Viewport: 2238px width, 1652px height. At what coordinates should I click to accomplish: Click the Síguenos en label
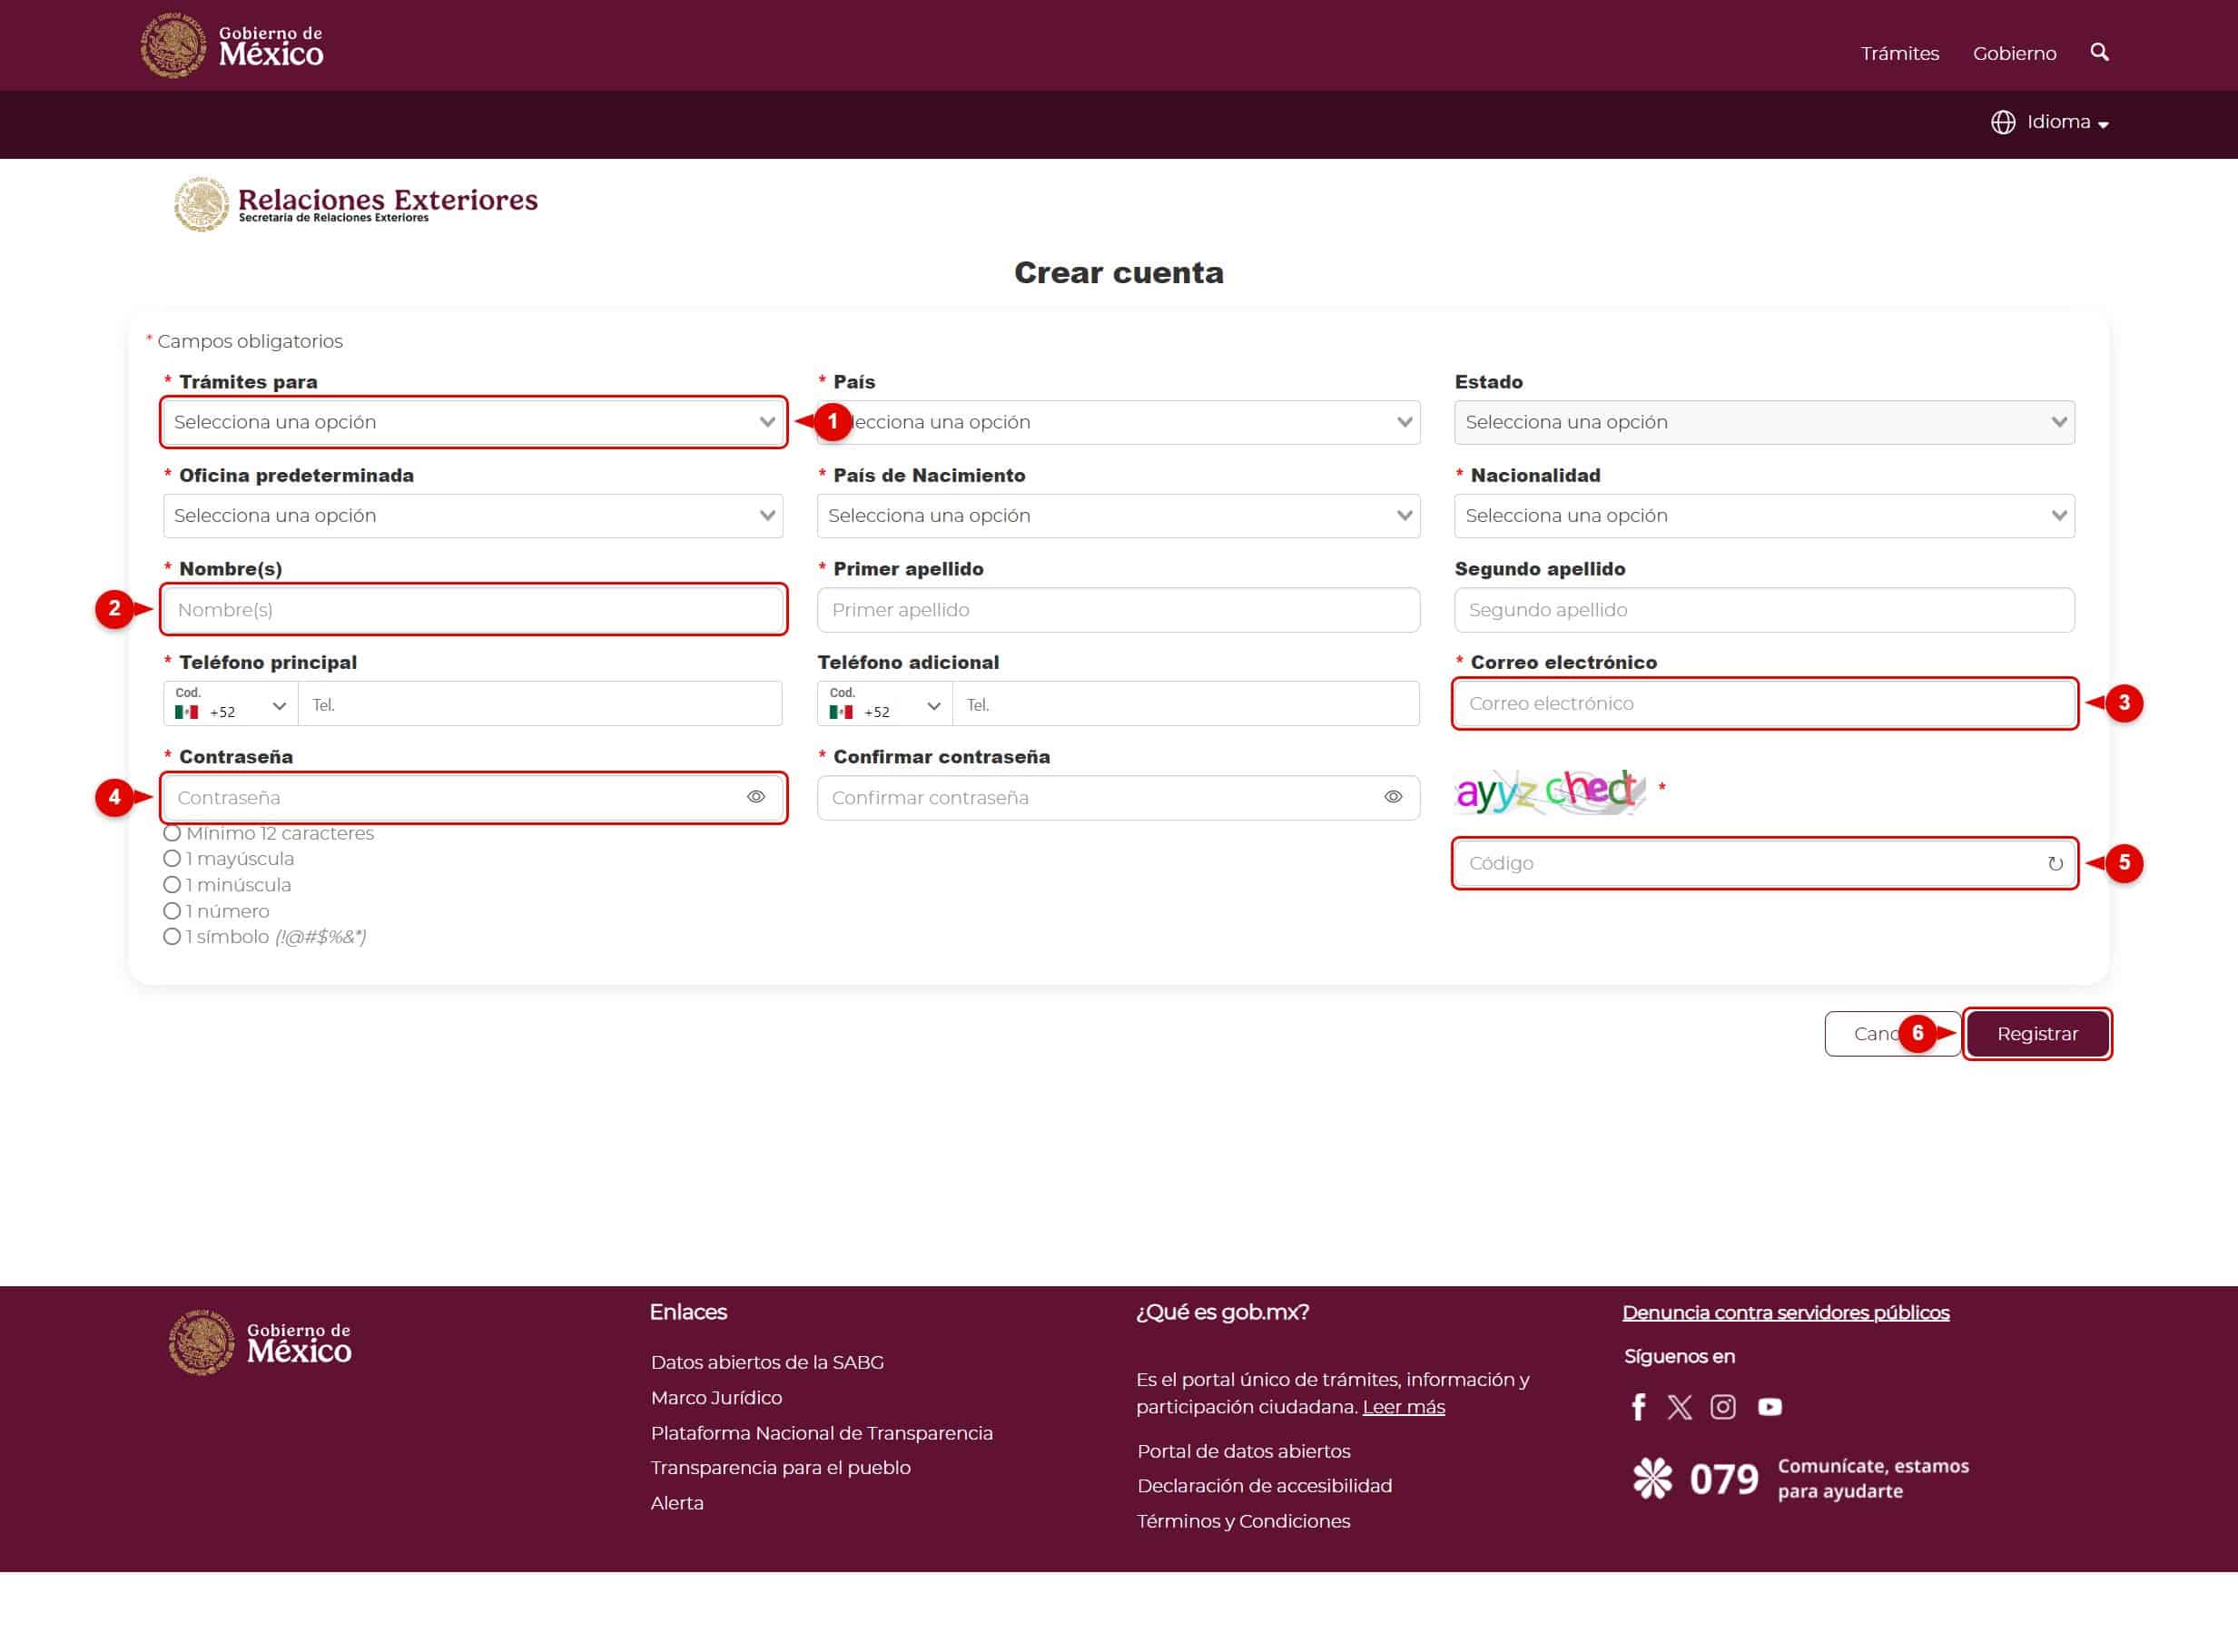[1679, 1357]
